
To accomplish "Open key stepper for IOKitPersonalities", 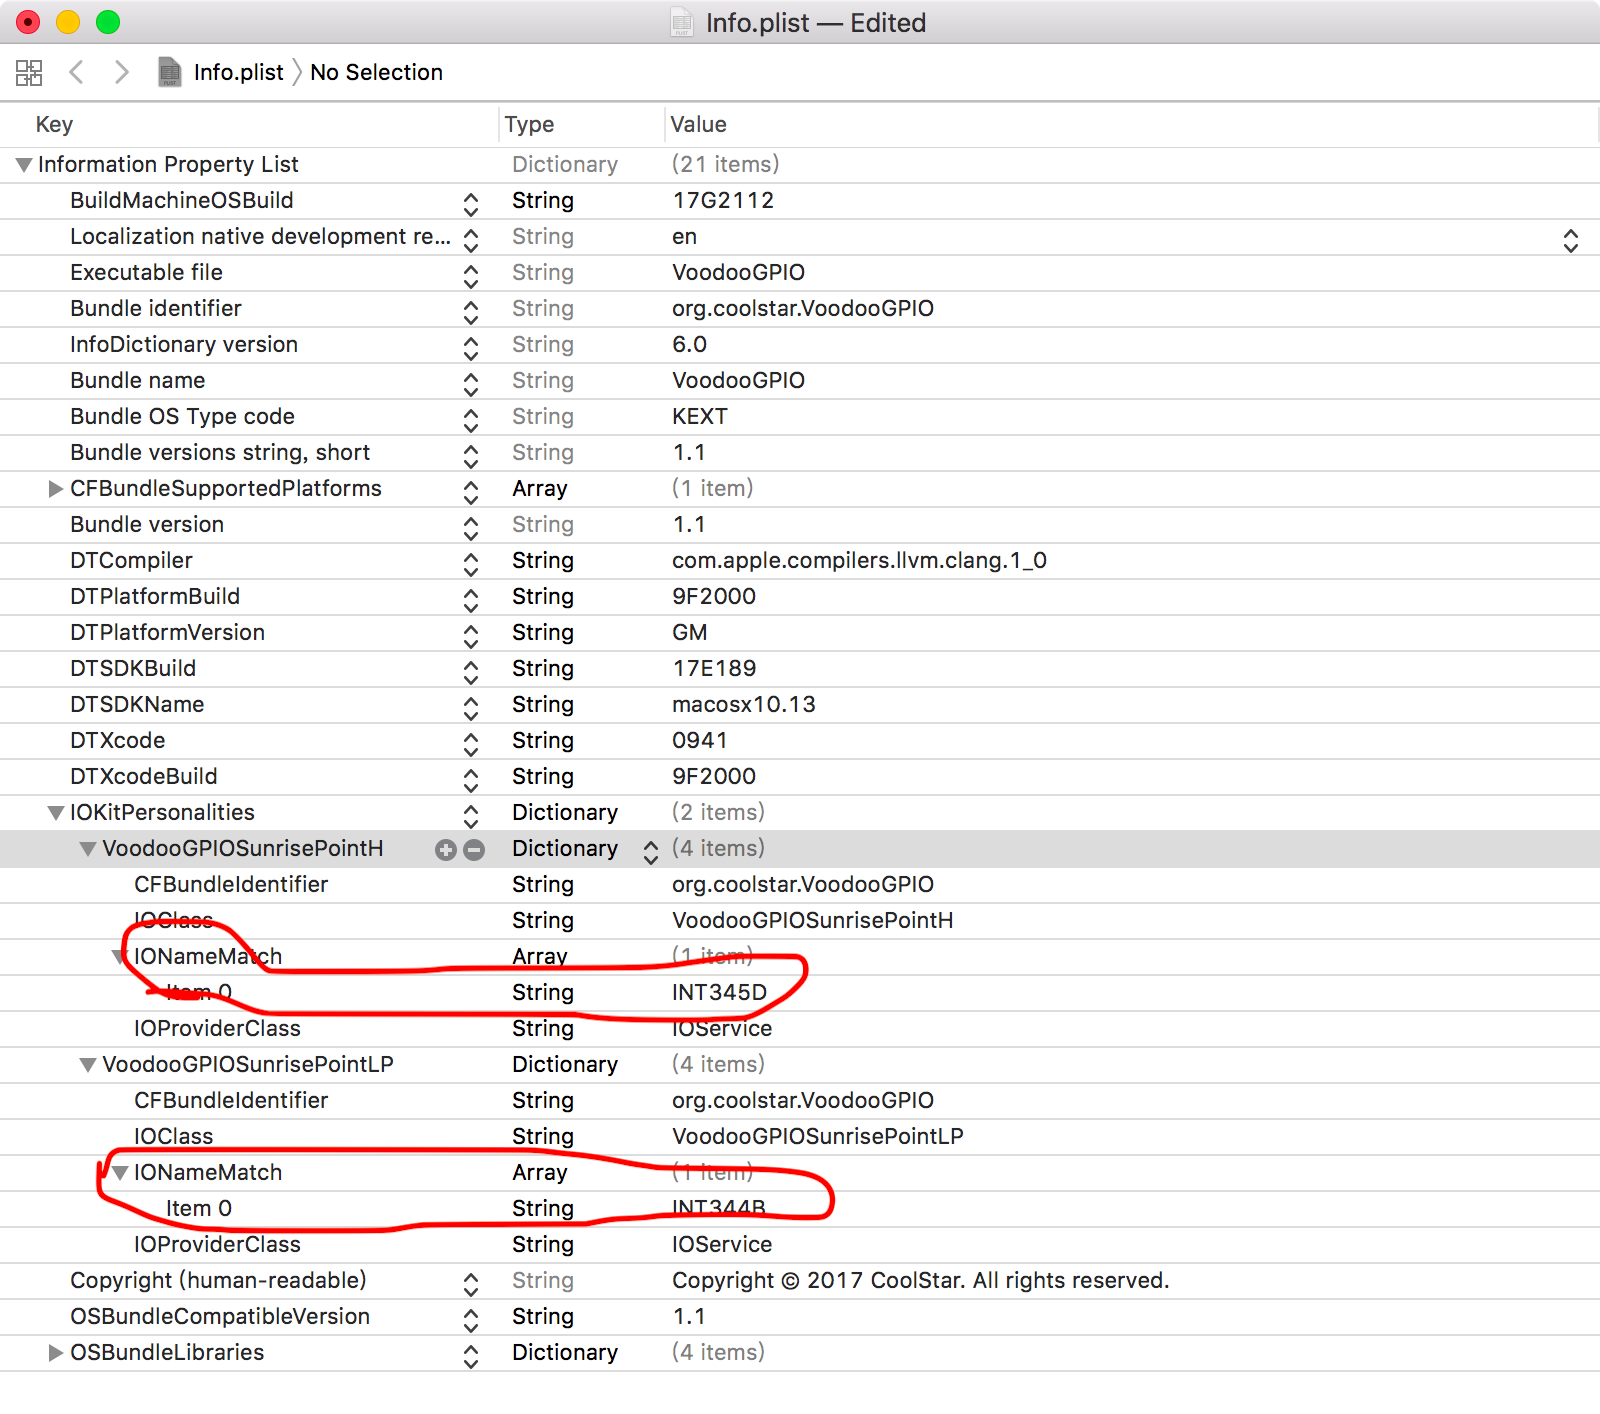I will tap(471, 816).
